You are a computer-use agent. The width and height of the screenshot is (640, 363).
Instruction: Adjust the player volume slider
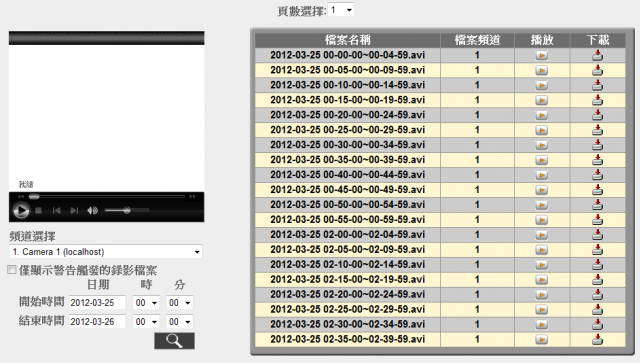point(127,210)
